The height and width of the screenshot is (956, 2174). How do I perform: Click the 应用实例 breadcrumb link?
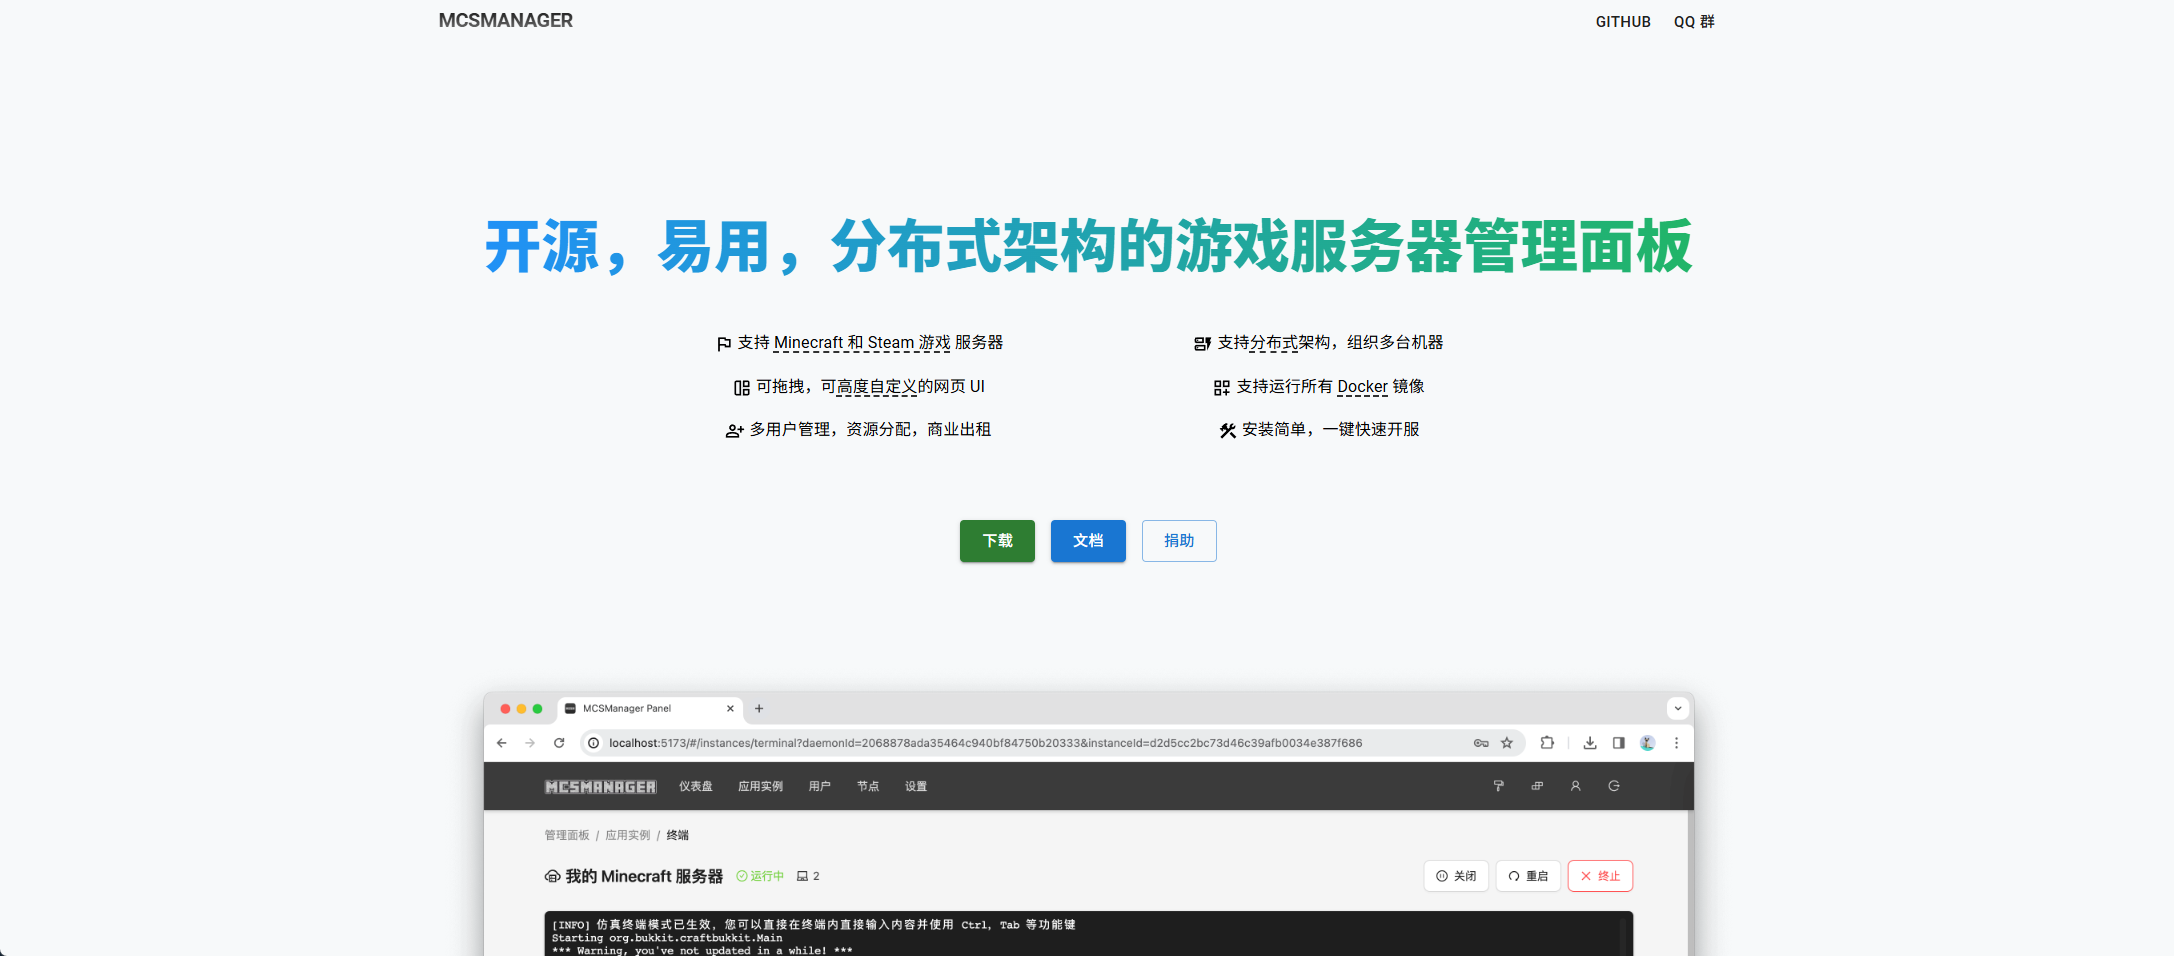[x=627, y=835]
